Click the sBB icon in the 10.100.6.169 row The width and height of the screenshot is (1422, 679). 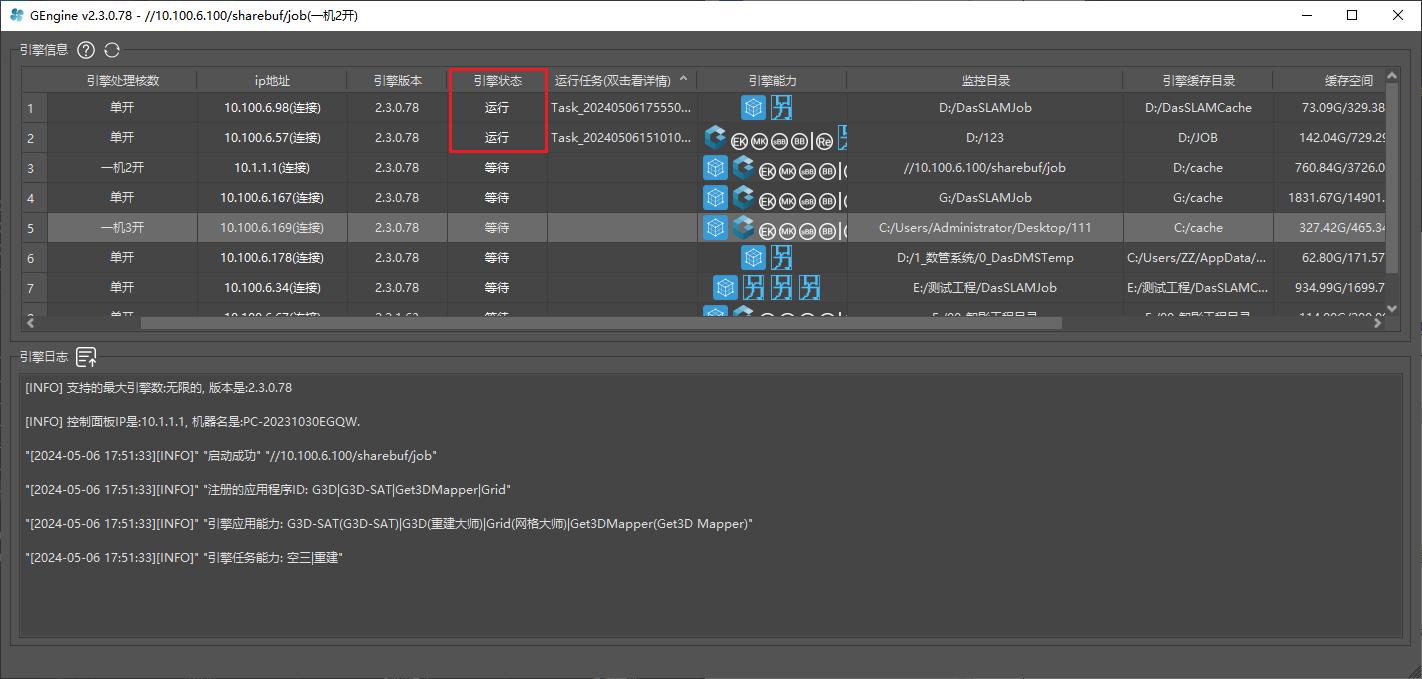[x=807, y=231]
